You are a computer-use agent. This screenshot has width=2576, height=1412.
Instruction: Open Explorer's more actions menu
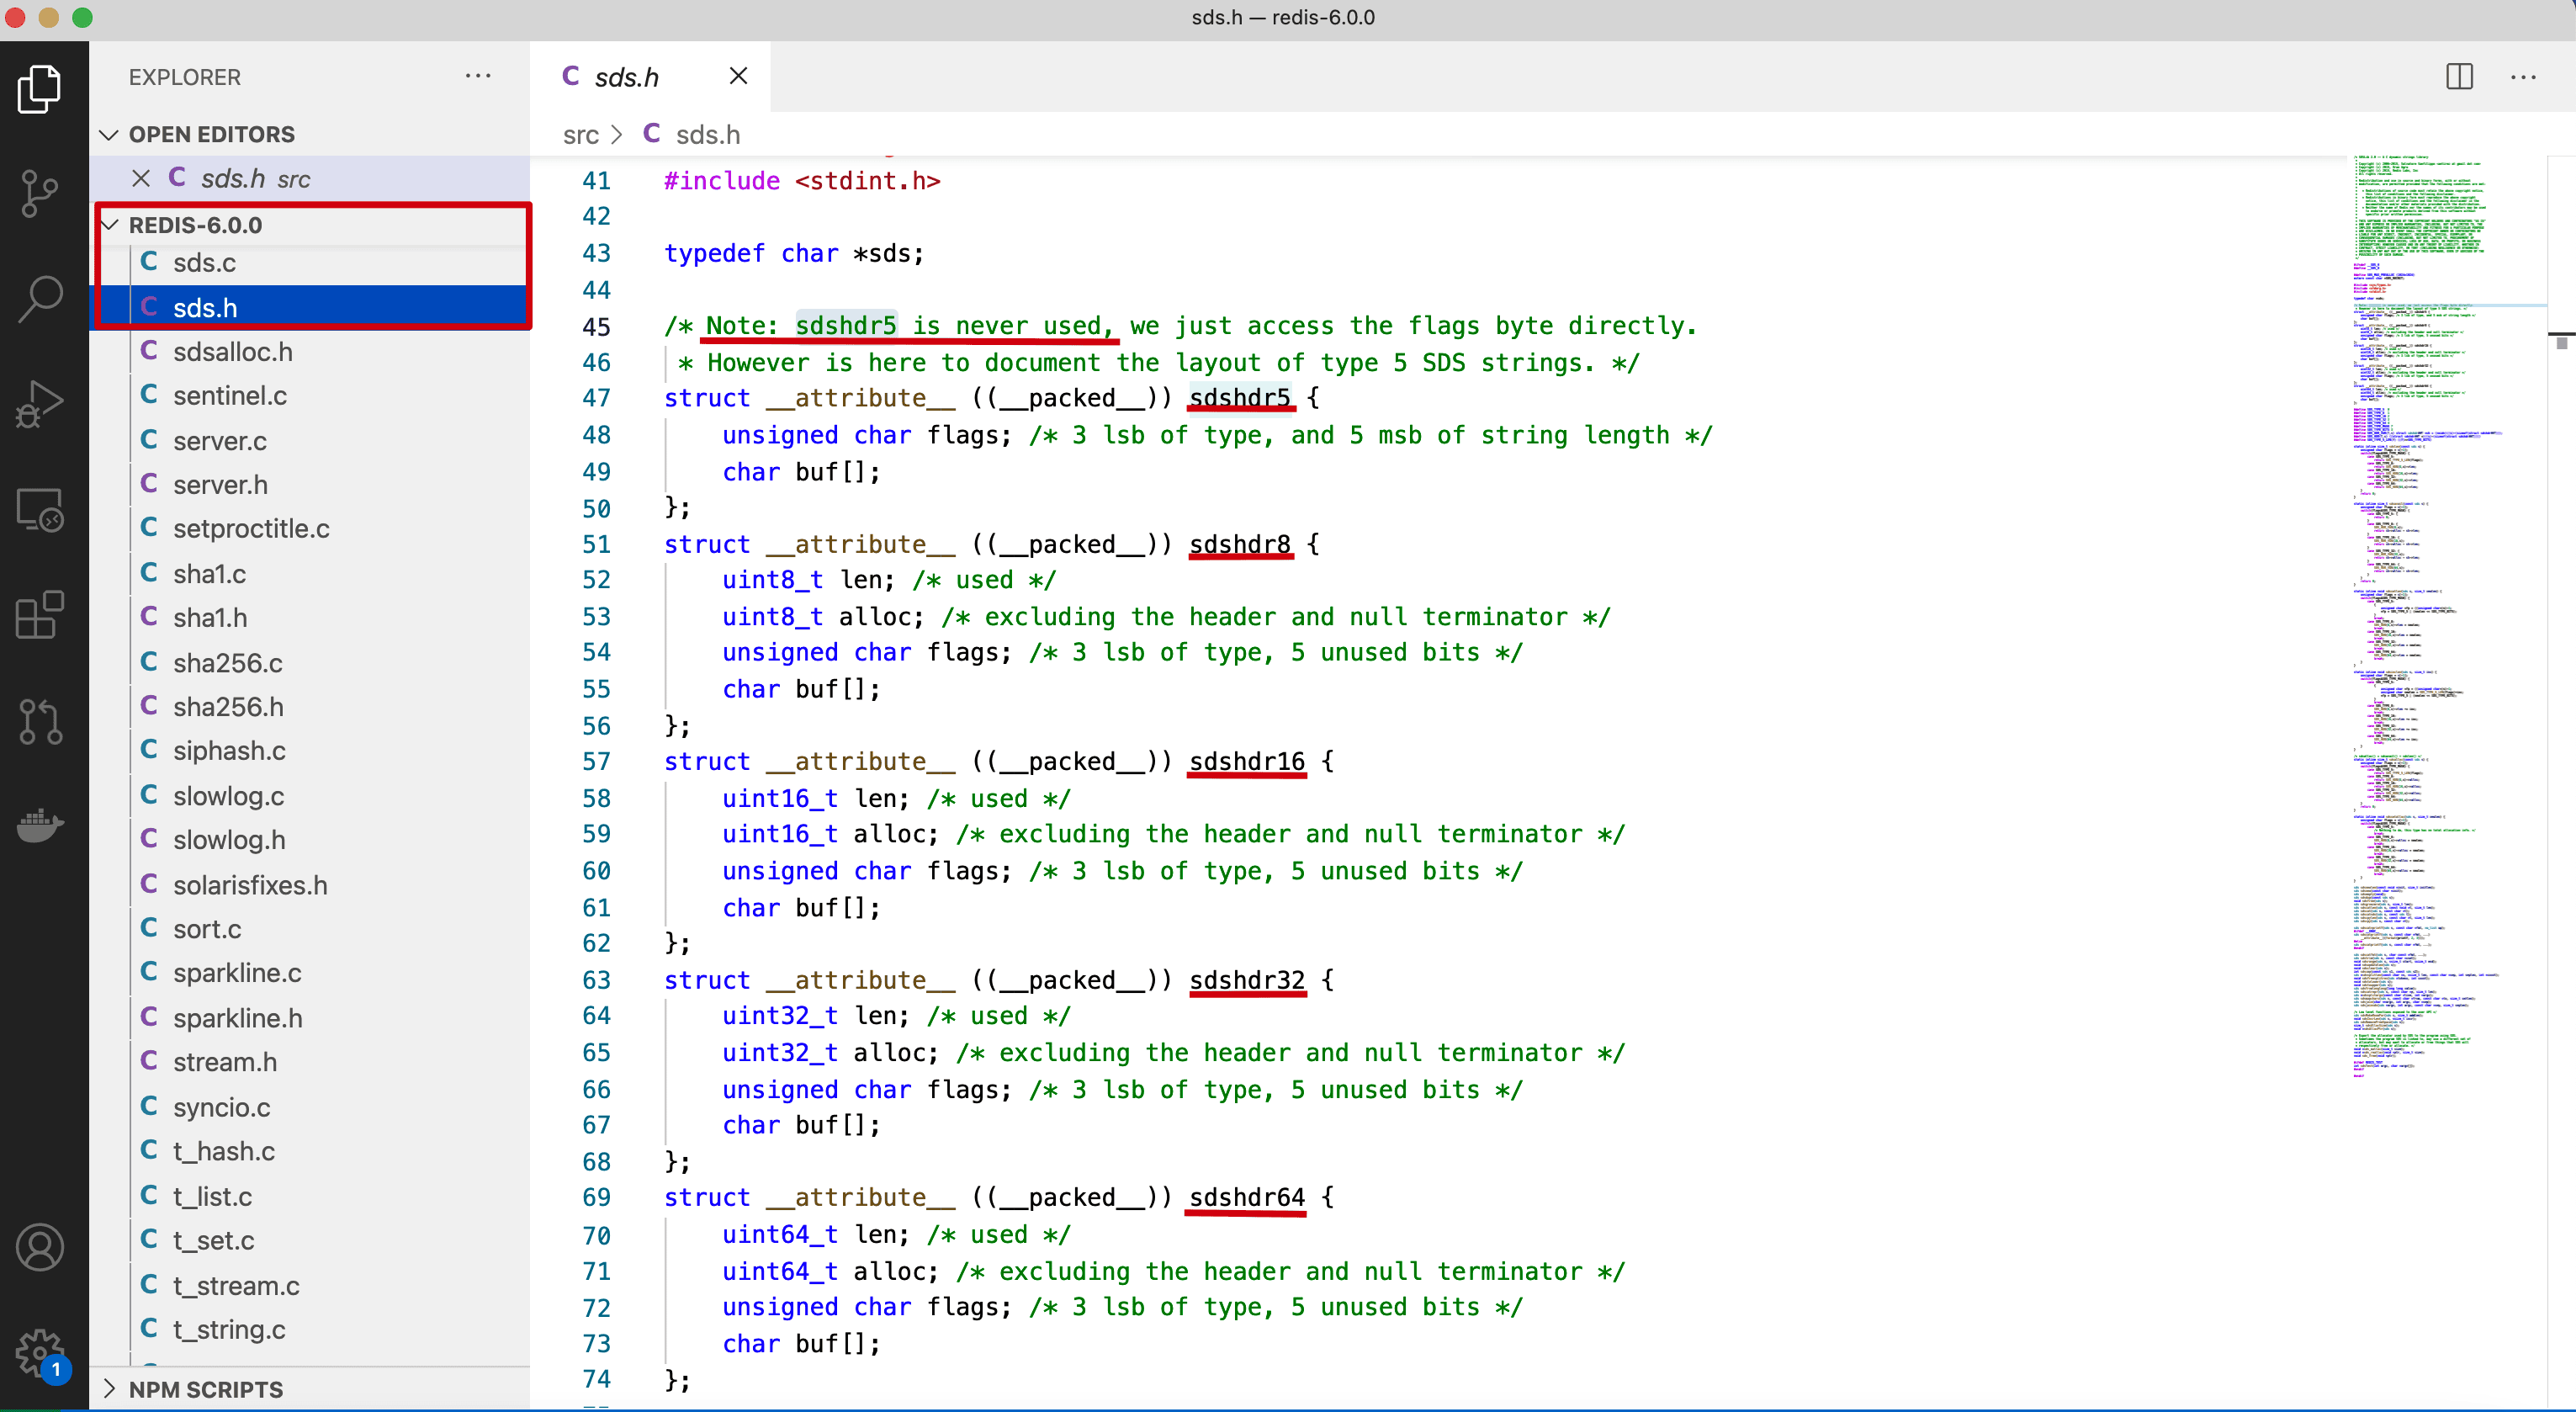click(478, 77)
